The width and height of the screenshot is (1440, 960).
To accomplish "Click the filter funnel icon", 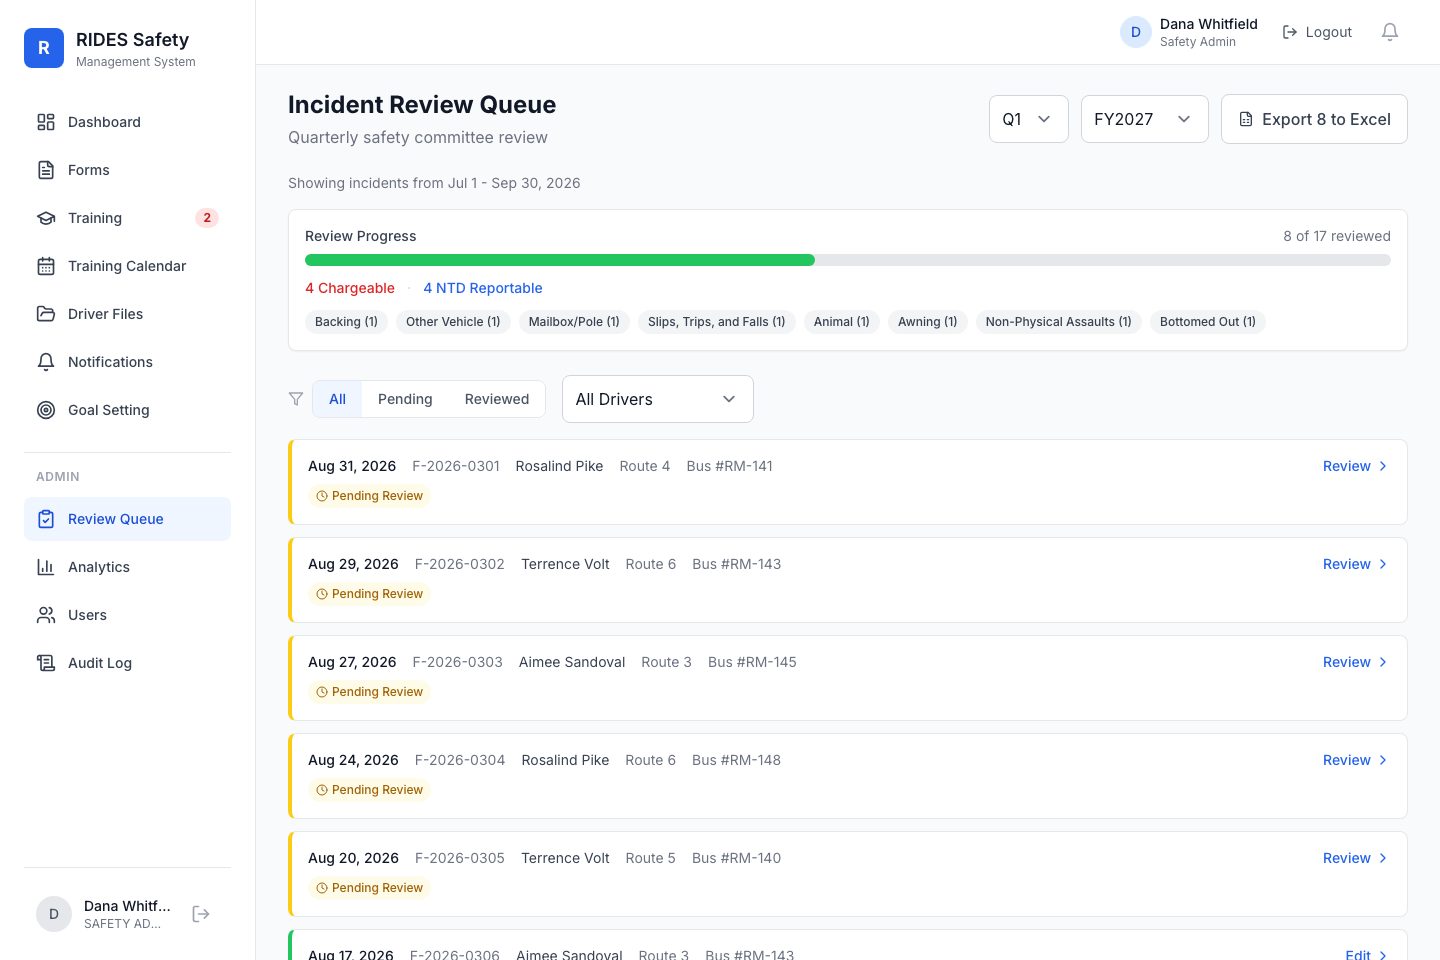I will tap(296, 399).
